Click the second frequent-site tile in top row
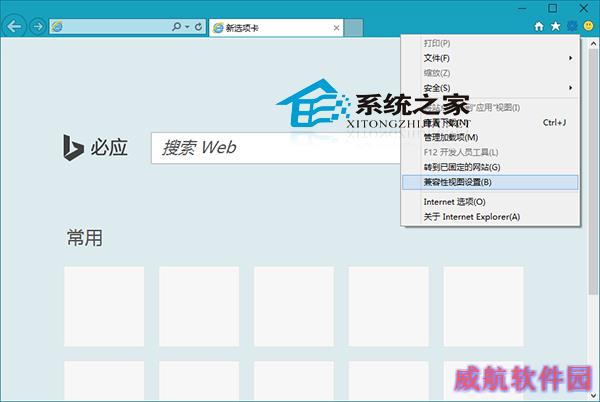 pyautogui.click(x=199, y=307)
